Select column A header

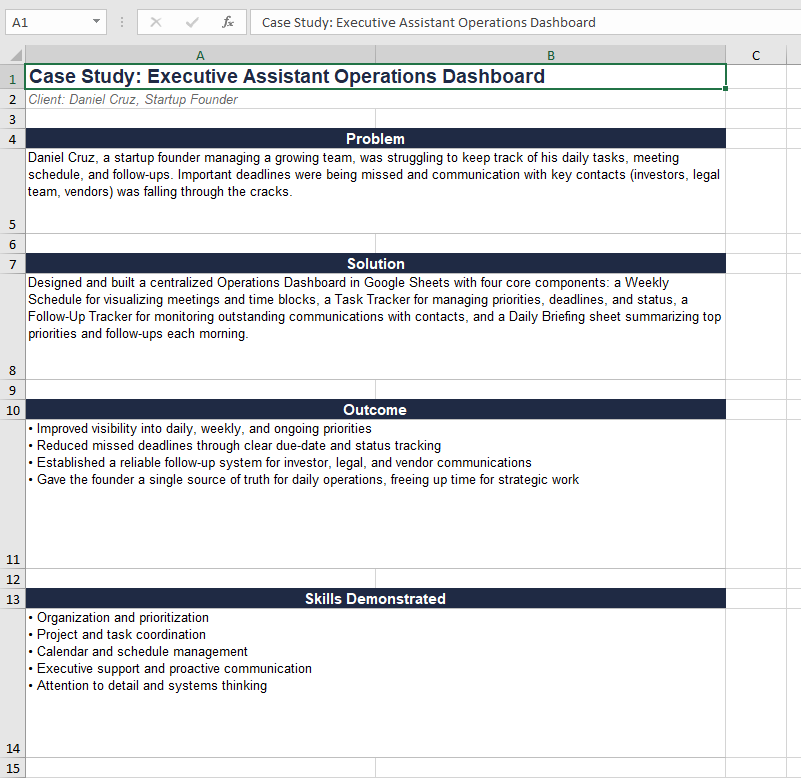coord(200,55)
